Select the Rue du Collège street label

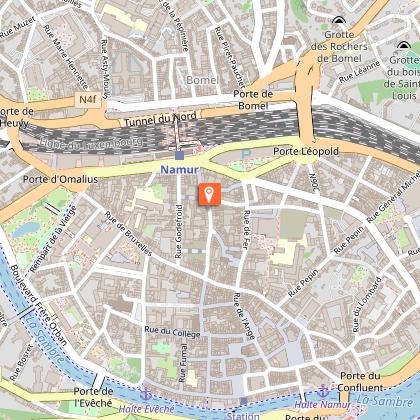pos(172,332)
